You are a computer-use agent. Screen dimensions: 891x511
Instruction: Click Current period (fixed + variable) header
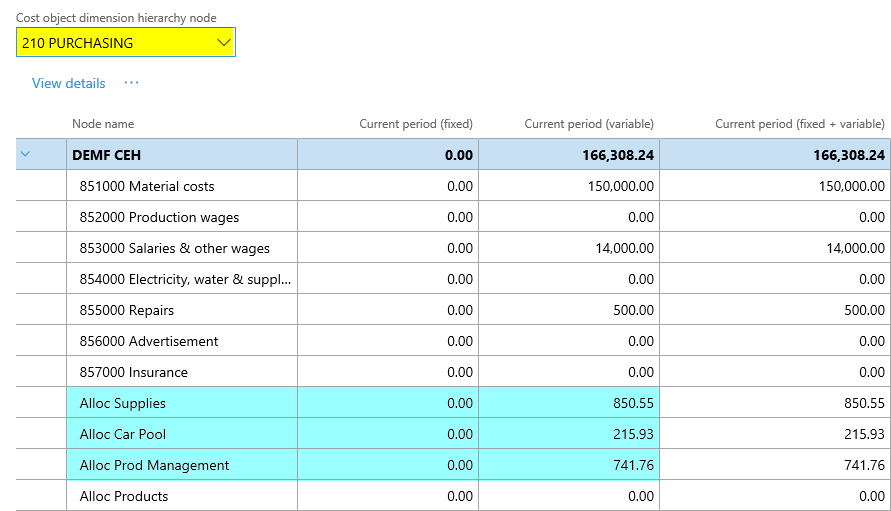pyautogui.click(x=799, y=124)
